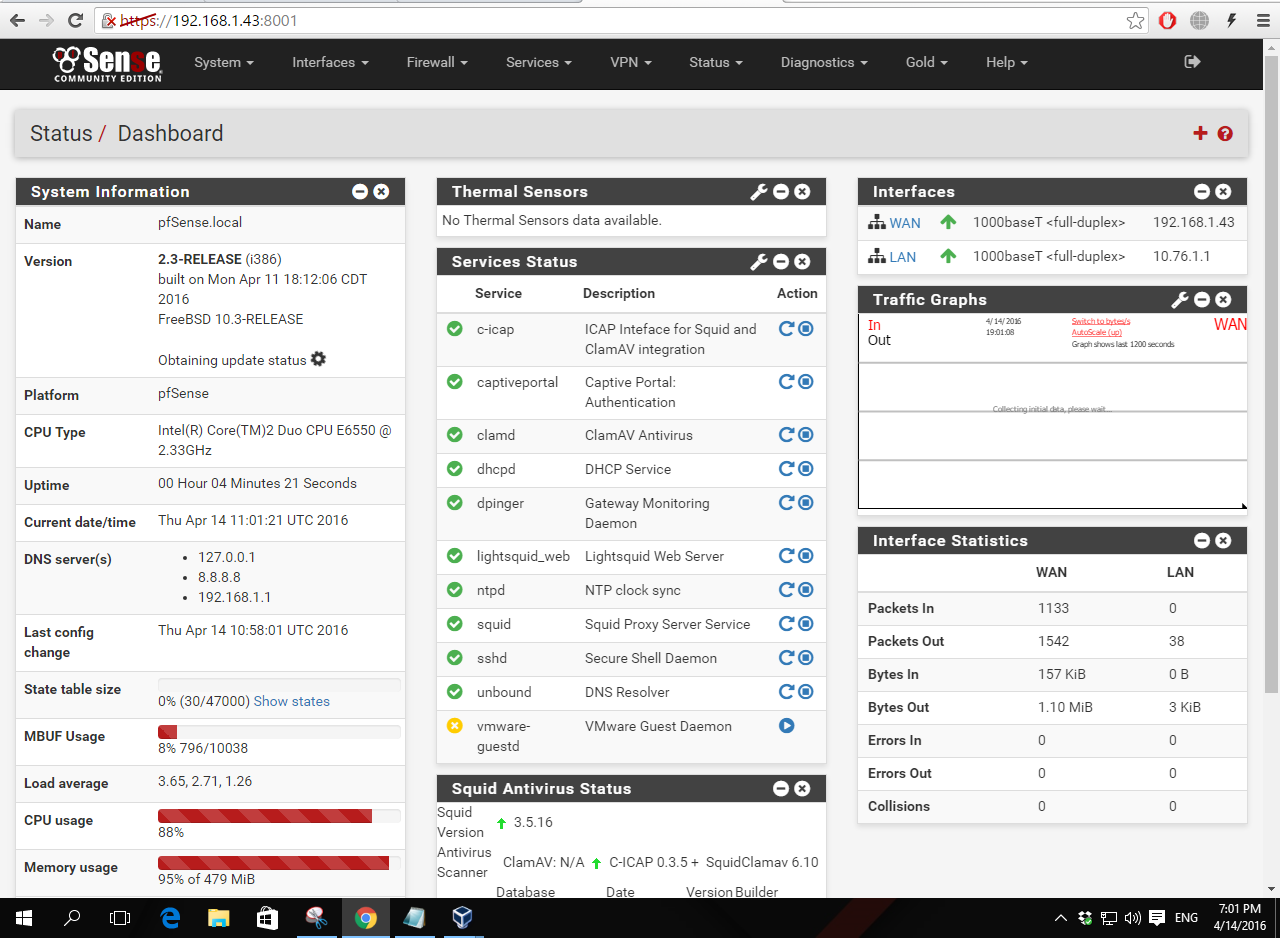Go to pfSense logo home
The height and width of the screenshot is (938, 1280).
click(107, 63)
